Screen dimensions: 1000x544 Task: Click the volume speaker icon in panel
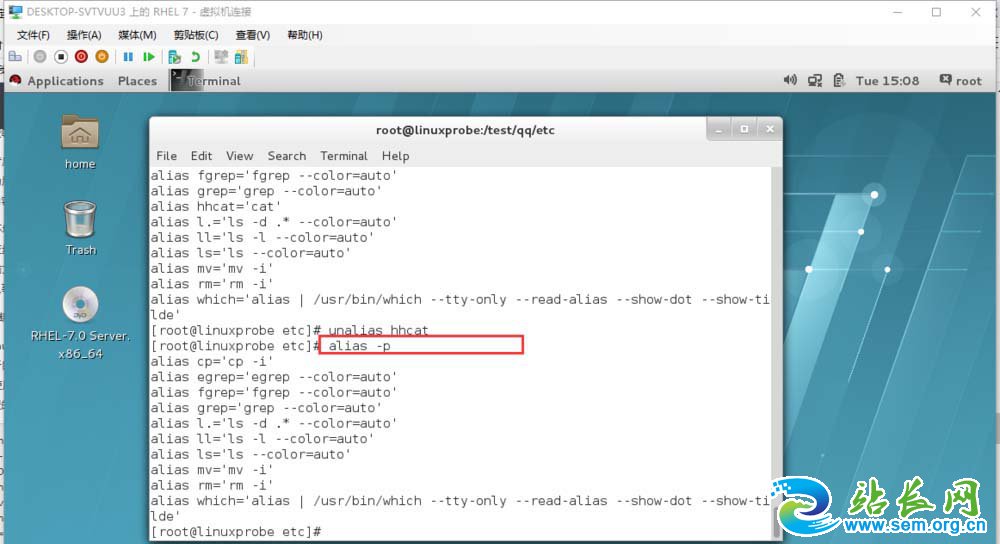coord(790,81)
